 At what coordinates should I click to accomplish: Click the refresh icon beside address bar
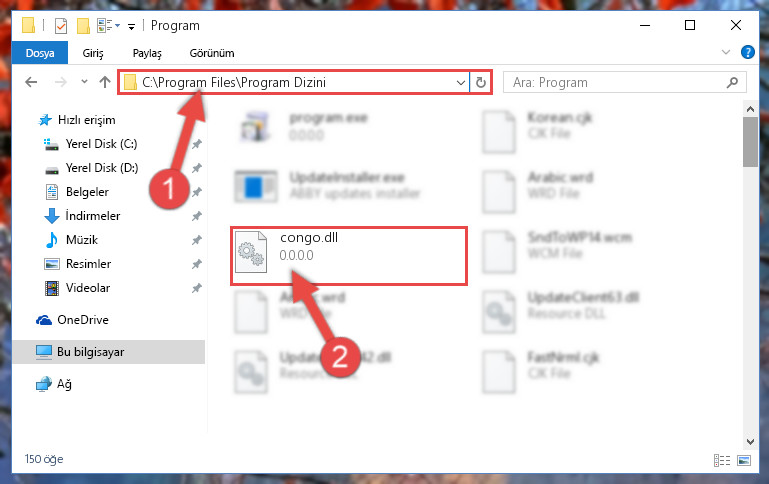click(481, 82)
